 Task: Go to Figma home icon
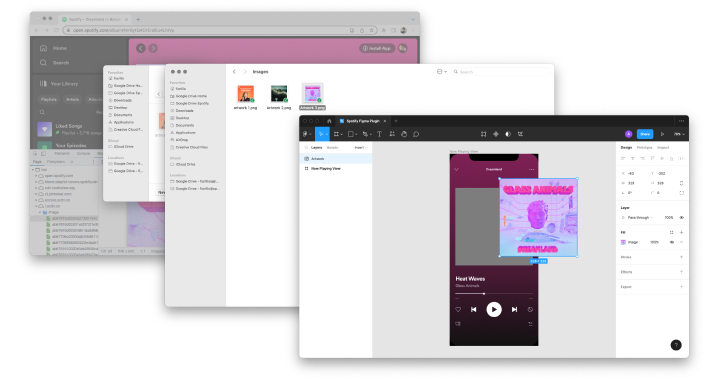click(329, 121)
